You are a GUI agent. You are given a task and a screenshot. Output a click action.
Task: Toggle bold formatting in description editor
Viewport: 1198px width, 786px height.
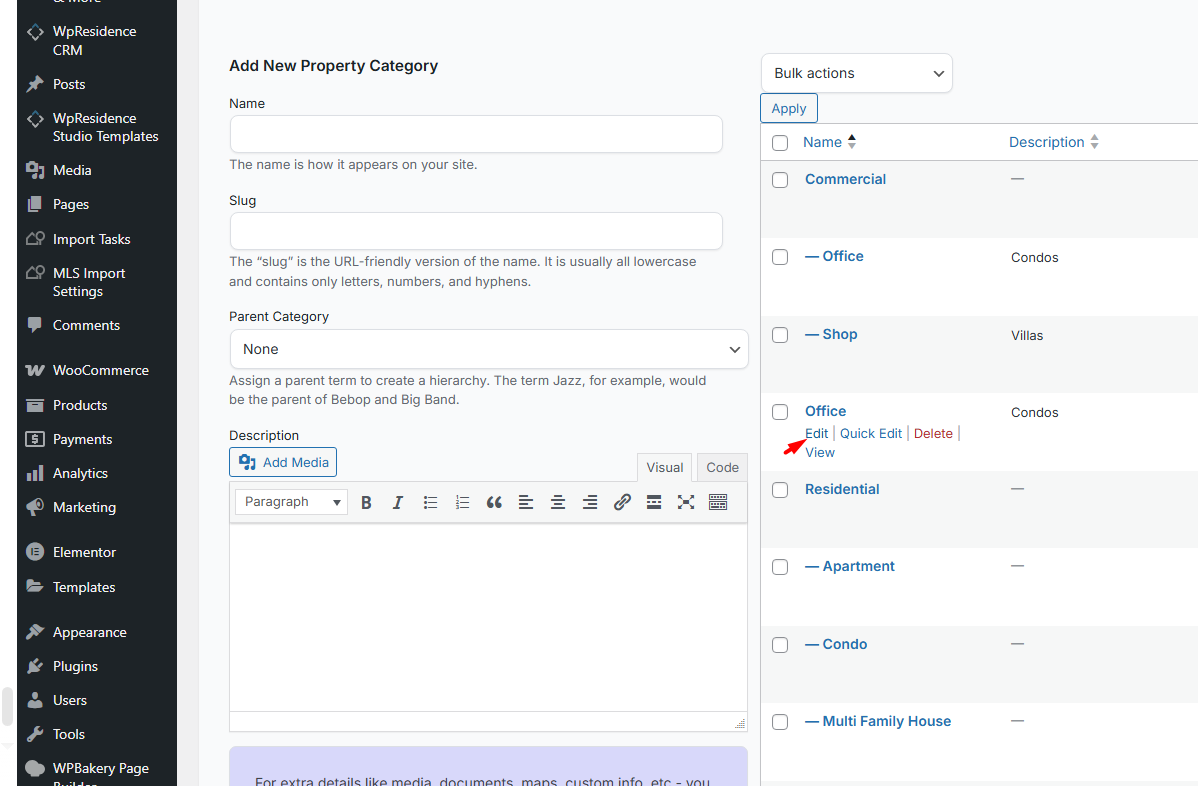point(366,502)
